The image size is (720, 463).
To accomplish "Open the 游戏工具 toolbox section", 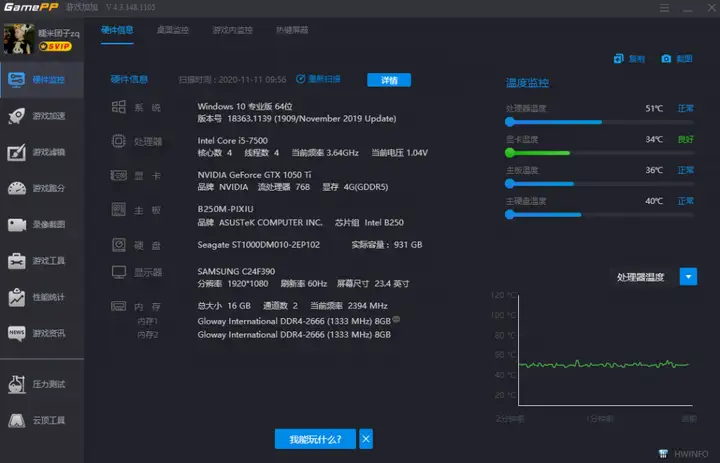I will click(x=42, y=261).
